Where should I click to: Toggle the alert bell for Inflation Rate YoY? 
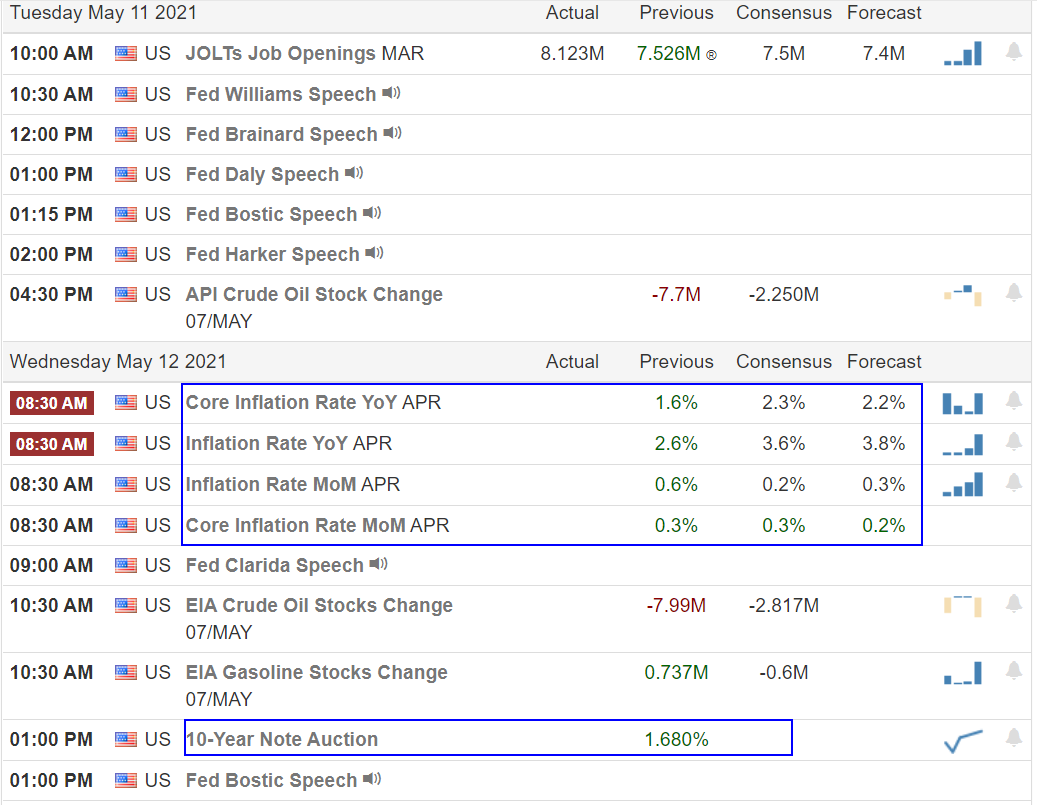1014,444
